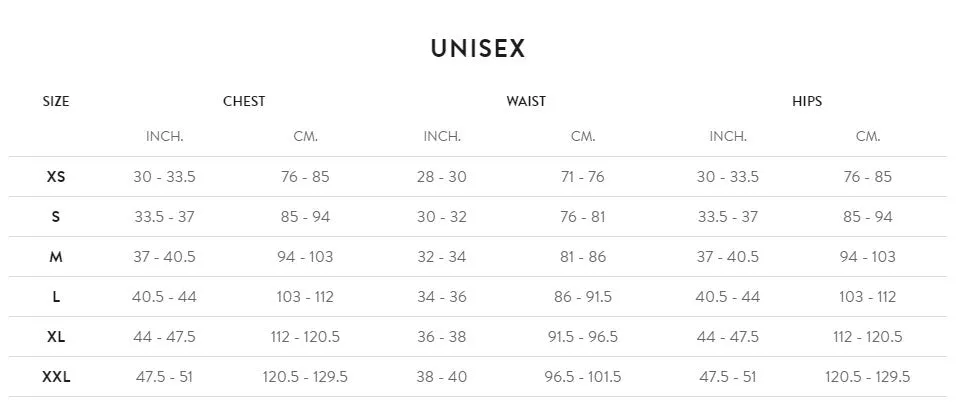Select XL waist inch value 36 - 38

point(442,336)
